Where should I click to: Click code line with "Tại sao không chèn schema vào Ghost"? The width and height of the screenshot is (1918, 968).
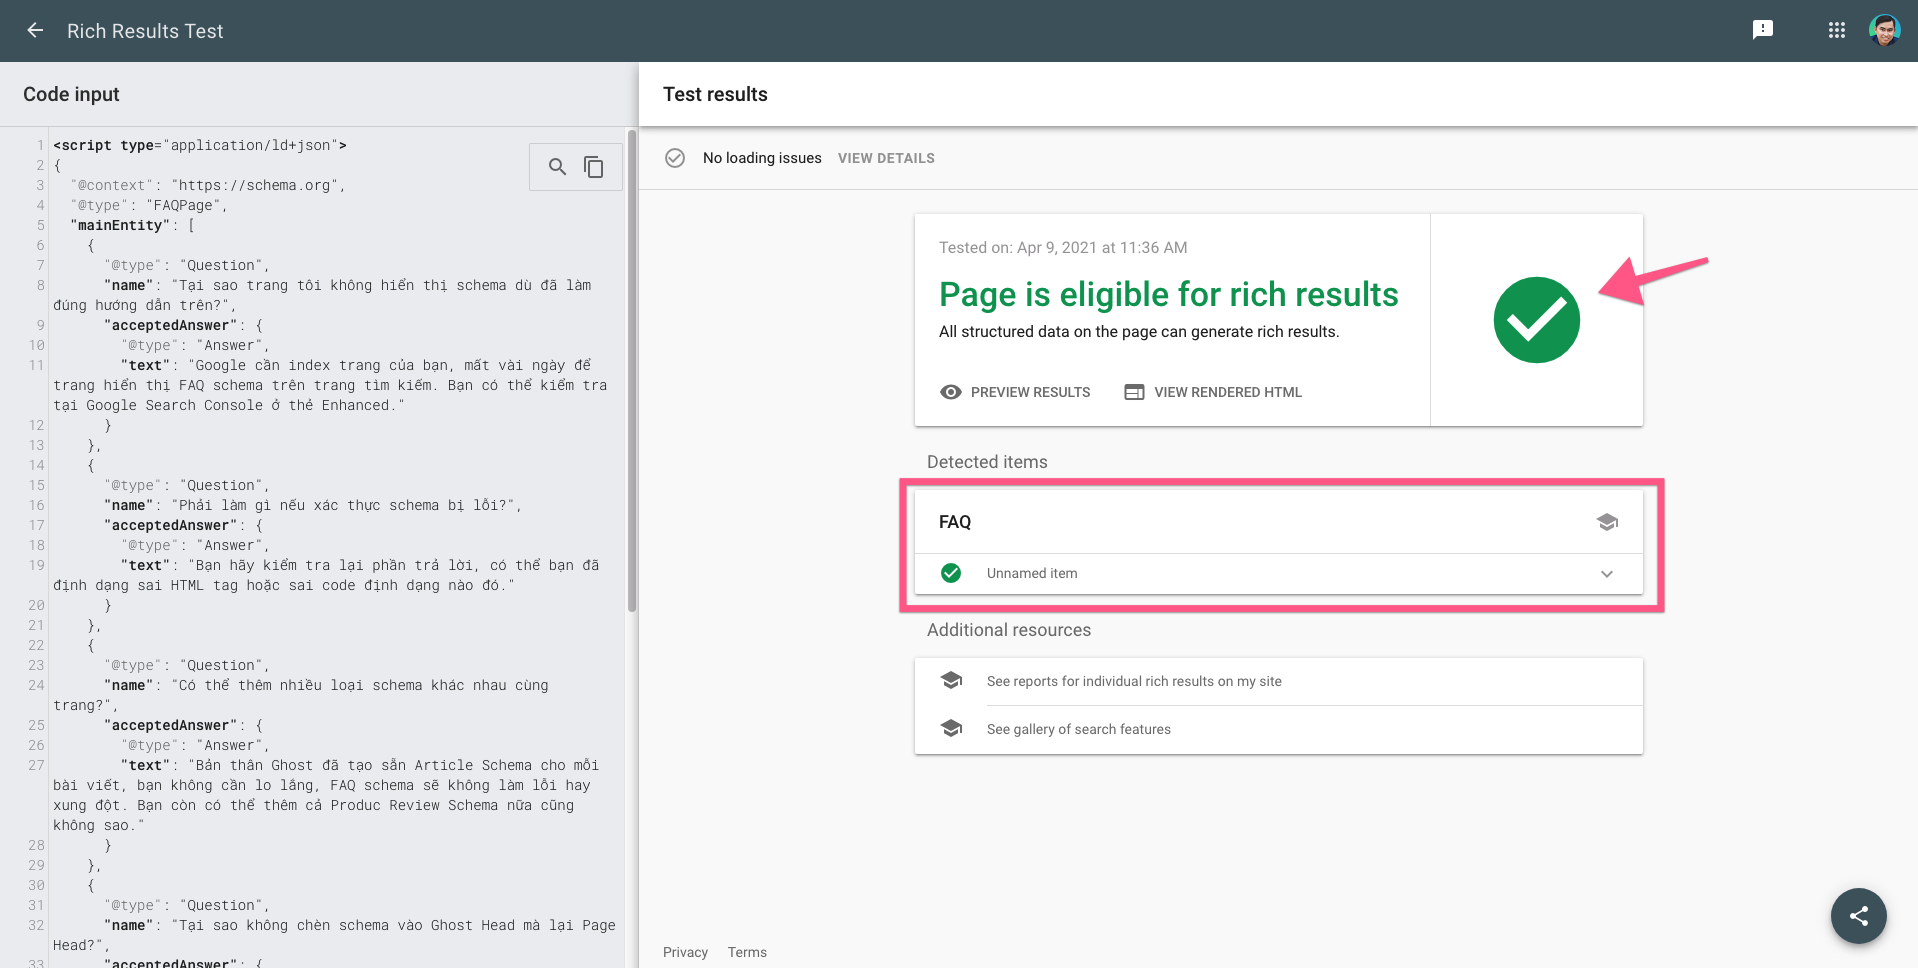click(335, 935)
